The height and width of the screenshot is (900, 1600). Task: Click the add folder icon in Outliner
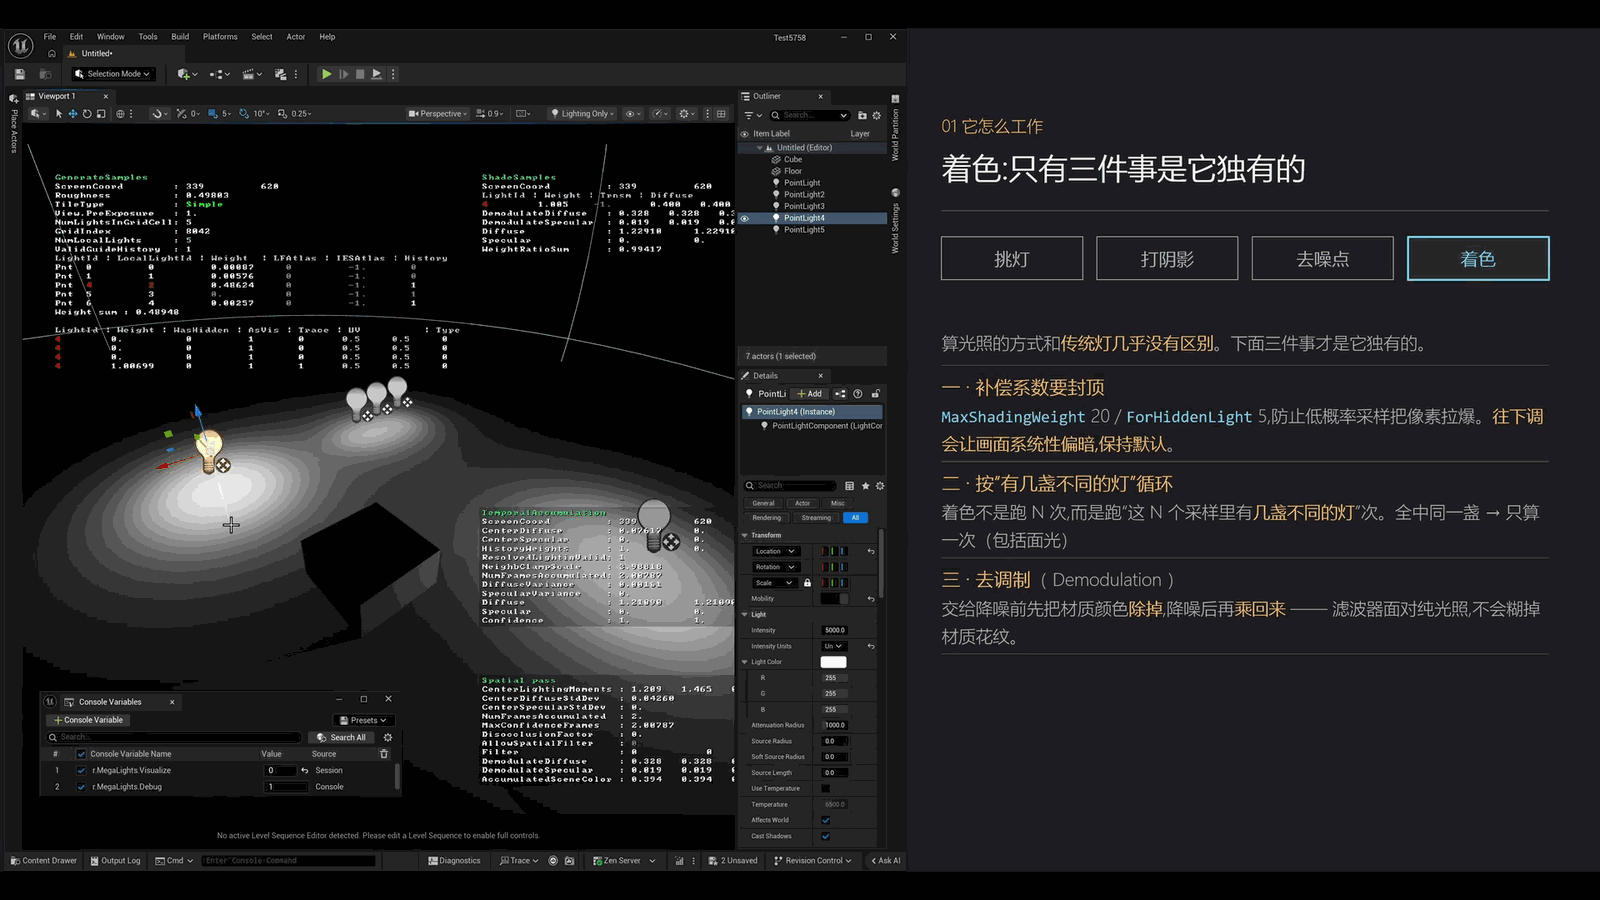(862, 115)
